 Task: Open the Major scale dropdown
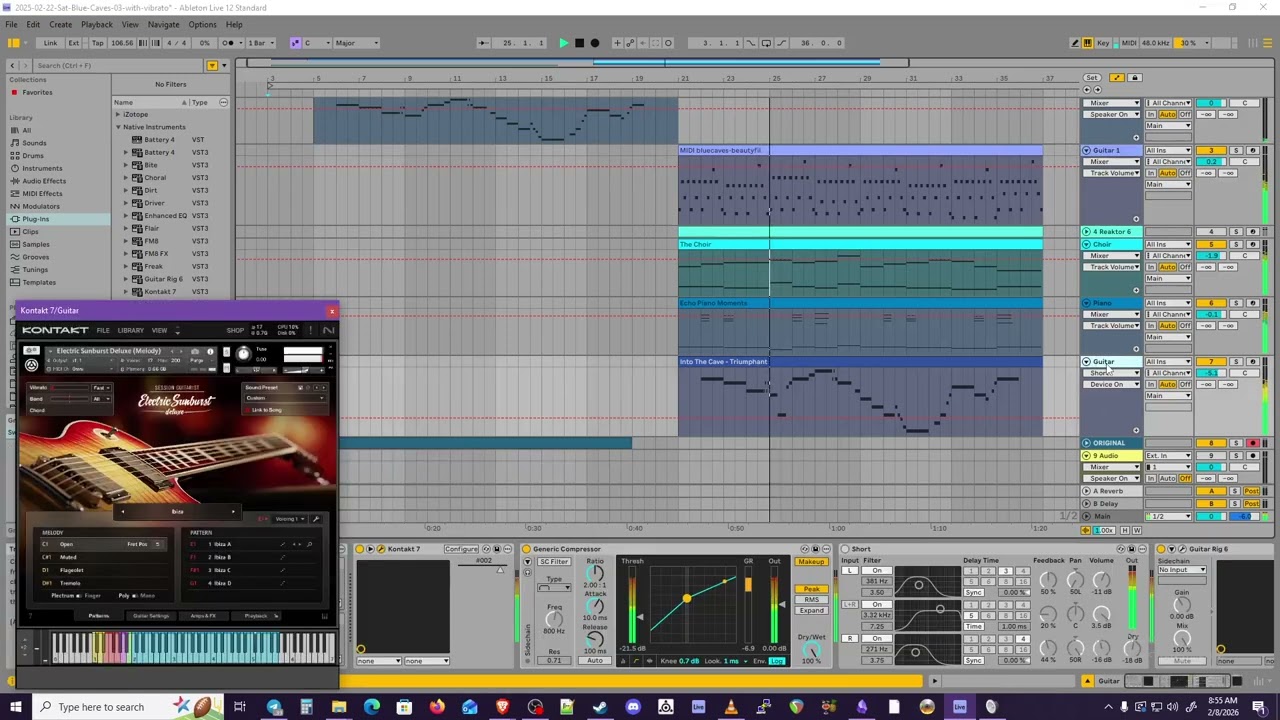[x=357, y=43]
